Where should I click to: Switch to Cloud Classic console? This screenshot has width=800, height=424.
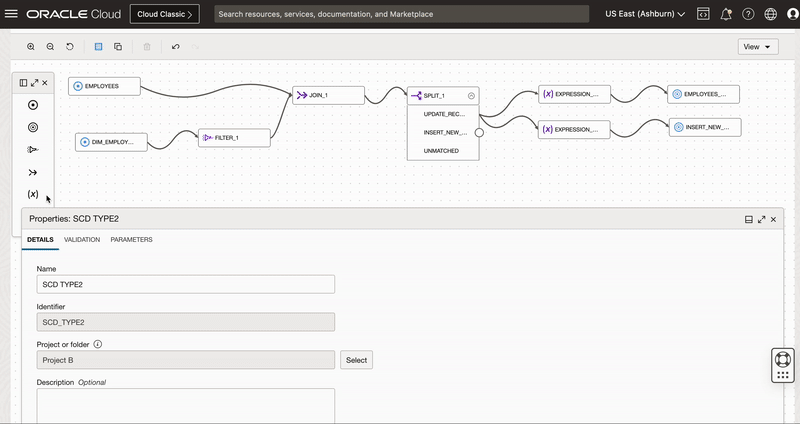point(165,14)
